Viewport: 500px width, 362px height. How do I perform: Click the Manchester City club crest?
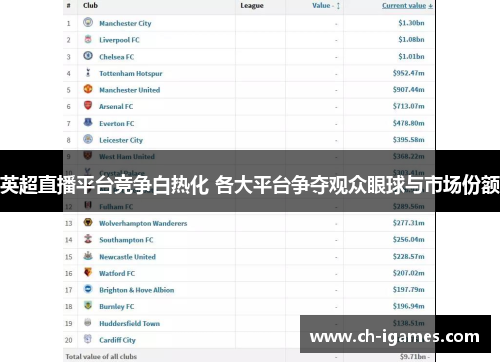point(88,22)
